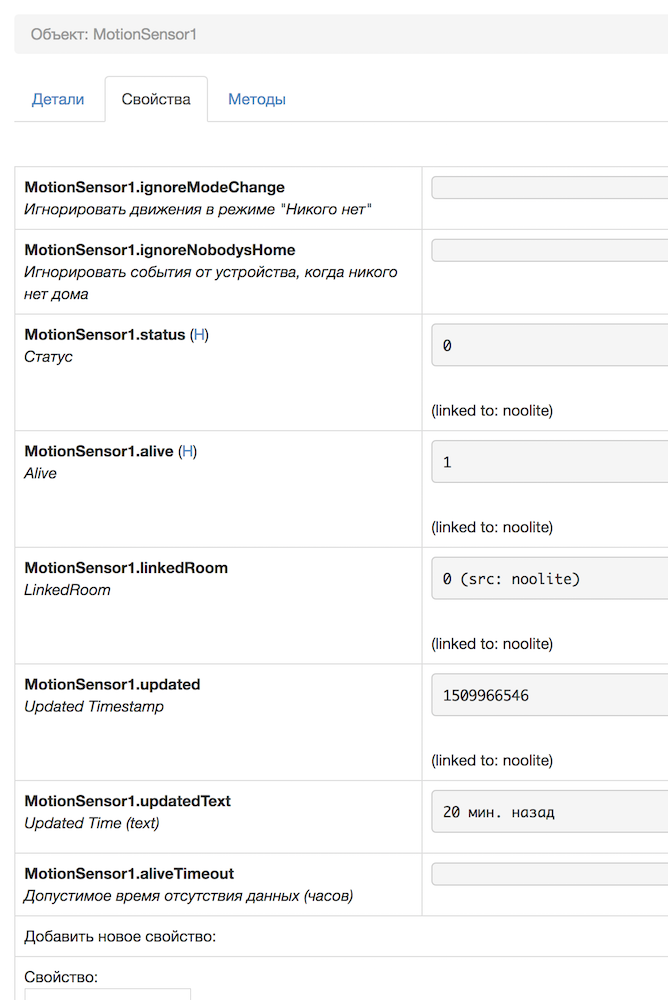
Task: Click the MotionSensor1.aliveTimeout property name
Action: pos(129,873)
